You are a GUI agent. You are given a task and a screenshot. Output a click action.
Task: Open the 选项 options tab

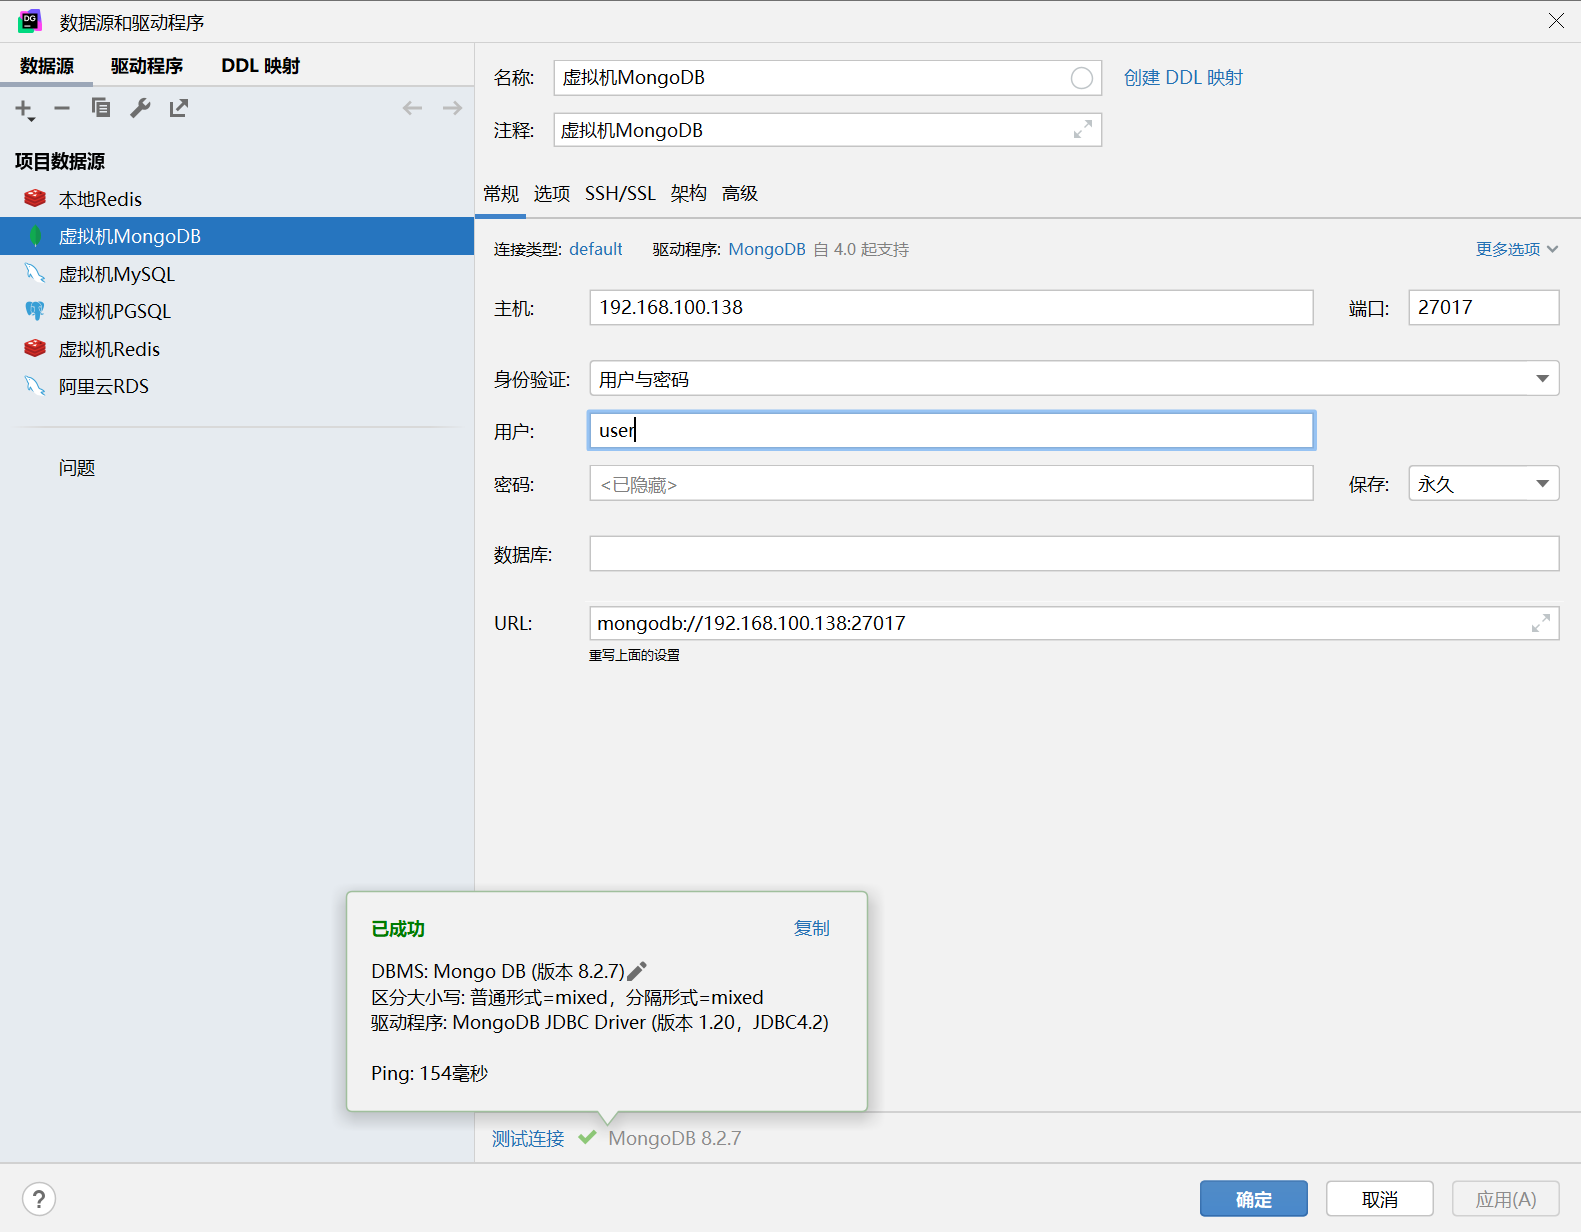tap(552, 193)
